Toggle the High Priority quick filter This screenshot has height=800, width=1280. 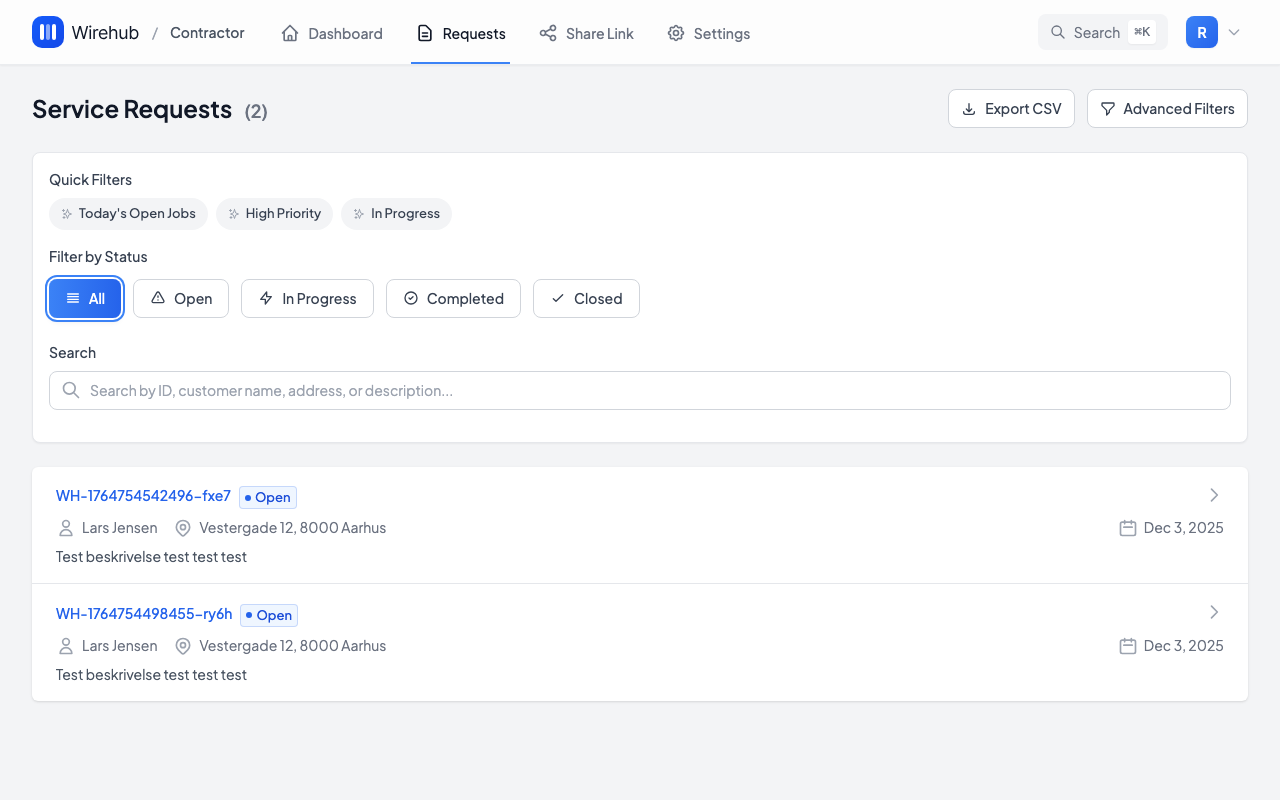click(274, 213)
